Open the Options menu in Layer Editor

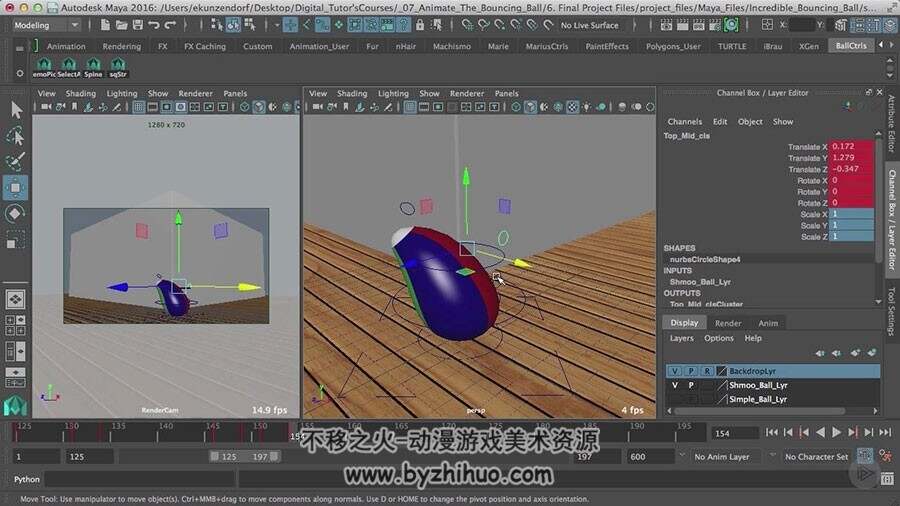[x=719, y=338]
